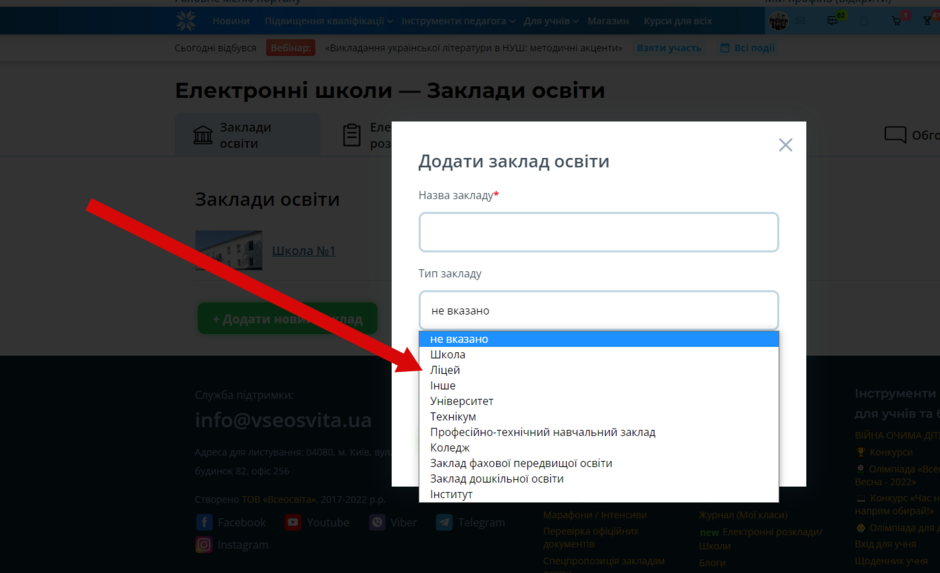
Task: Click the 'Вебінар:' red label
Action: (x=291, y=48)
